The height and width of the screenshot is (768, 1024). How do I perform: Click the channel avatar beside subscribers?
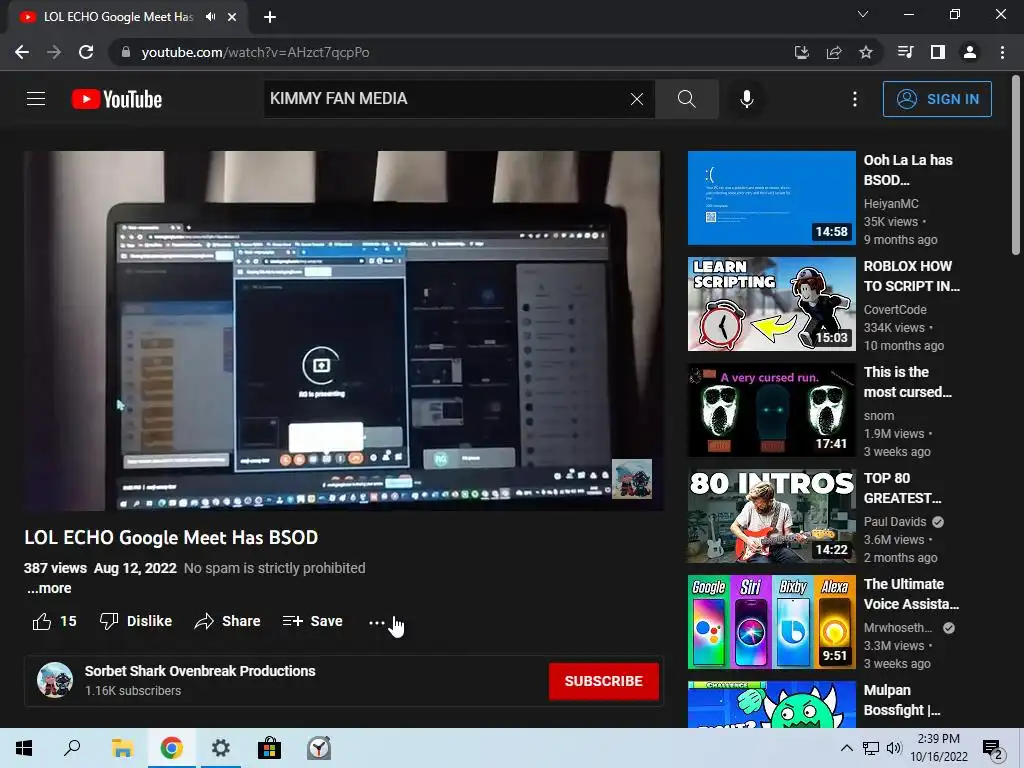[55, 680]
